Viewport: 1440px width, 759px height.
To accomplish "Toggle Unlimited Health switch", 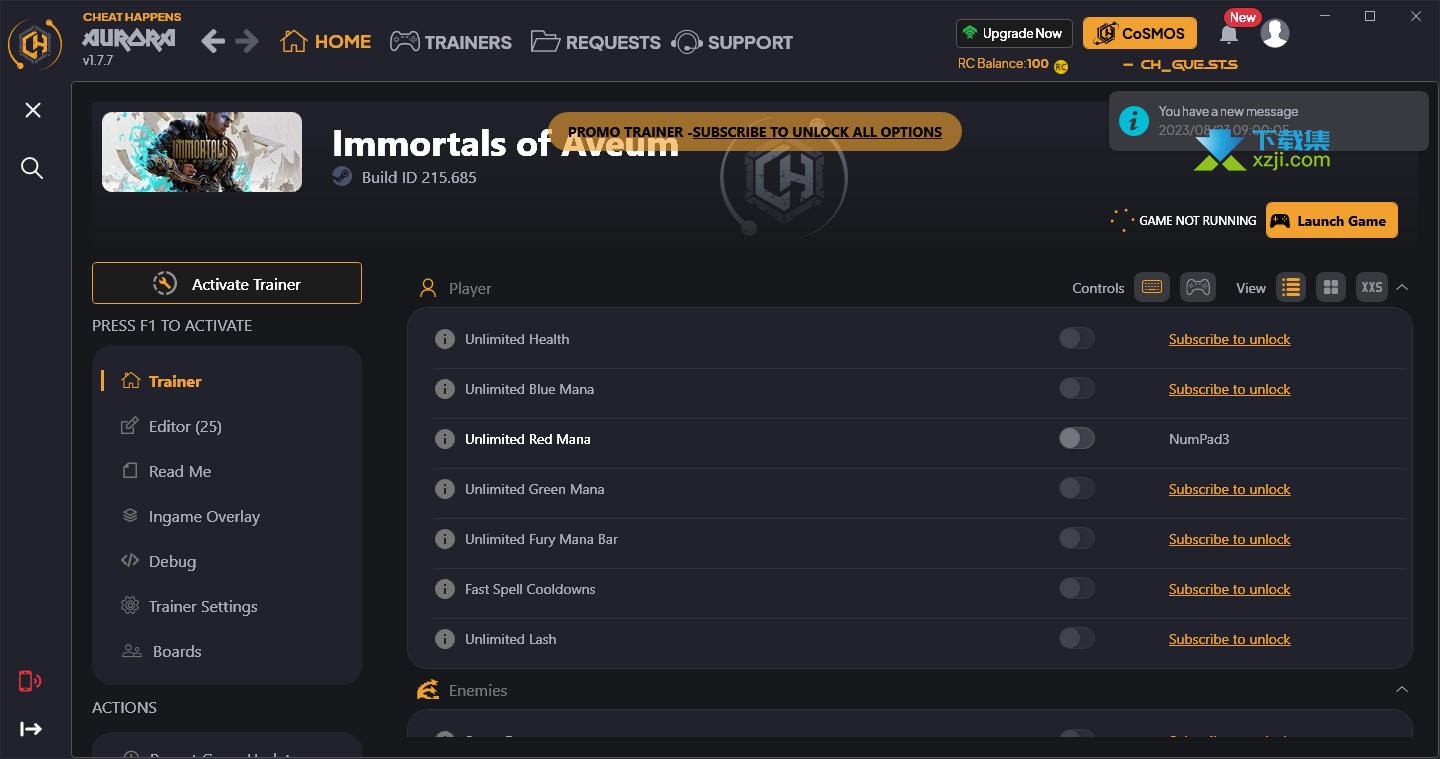I will (x=1077, y=338).
